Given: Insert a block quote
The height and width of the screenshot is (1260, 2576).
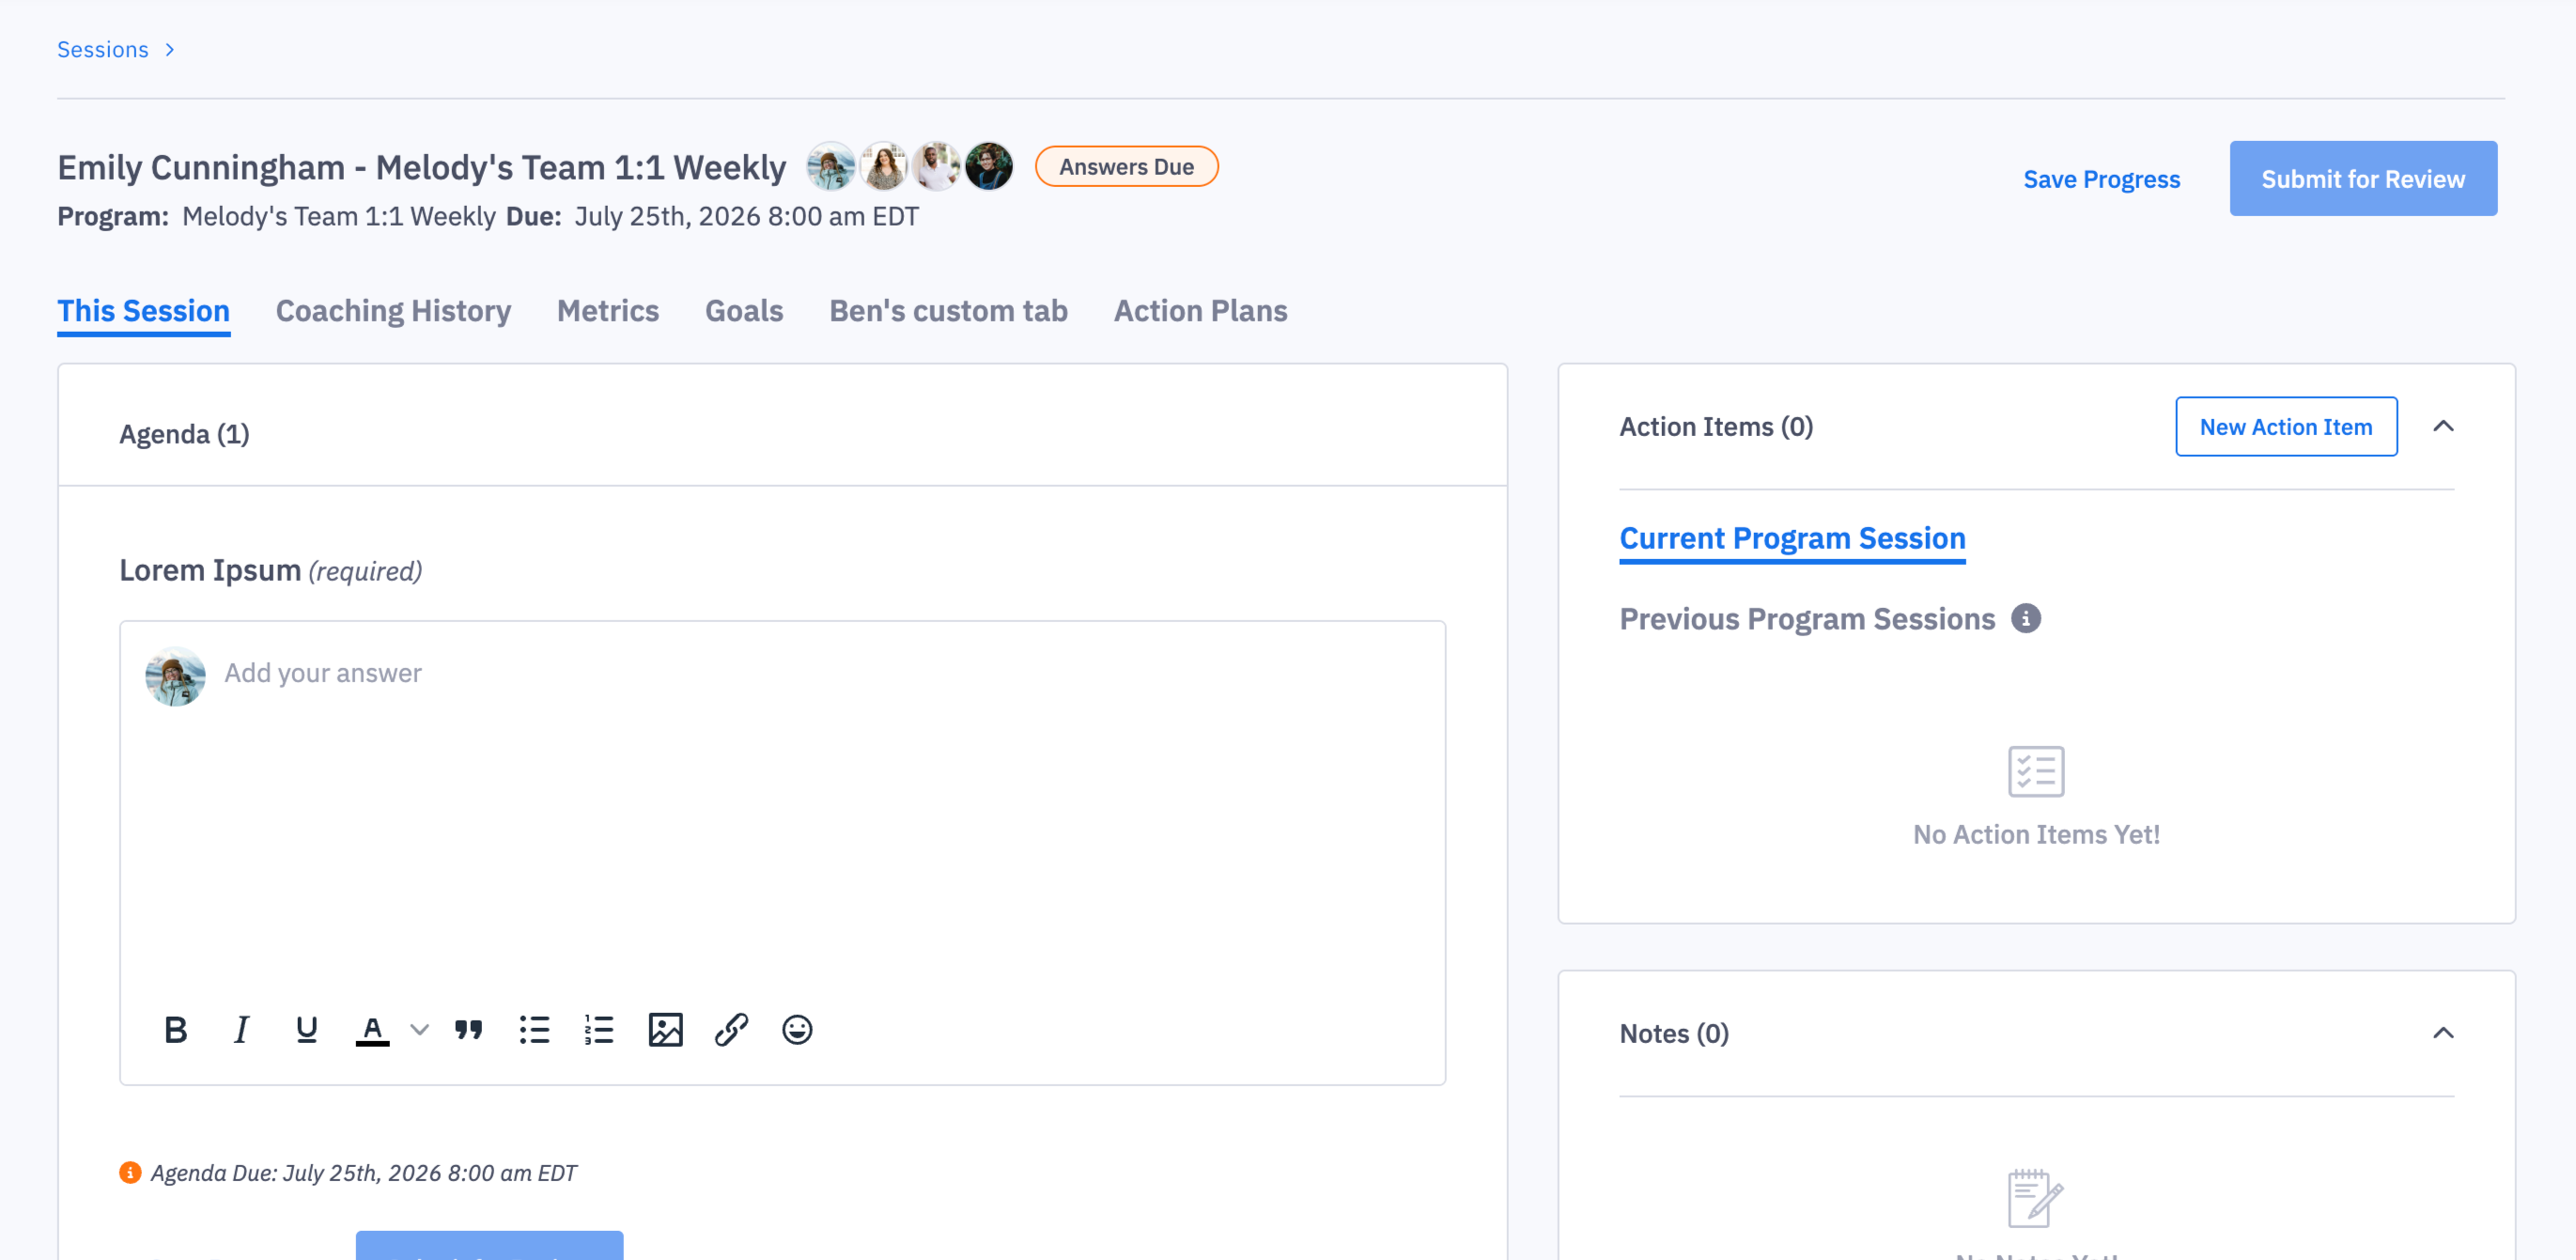Looking at the screenshot, I should tap(468, 1029).
